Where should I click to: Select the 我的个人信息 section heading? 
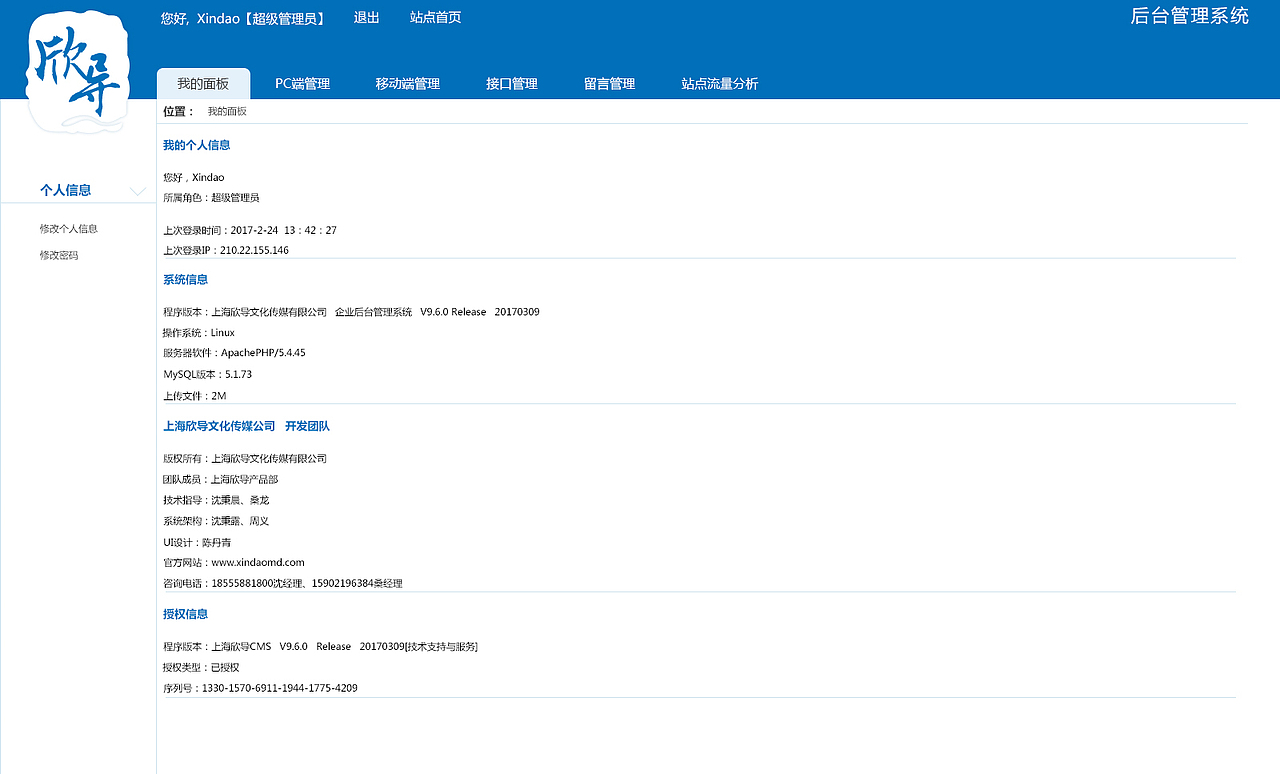(x=197, y=145)
